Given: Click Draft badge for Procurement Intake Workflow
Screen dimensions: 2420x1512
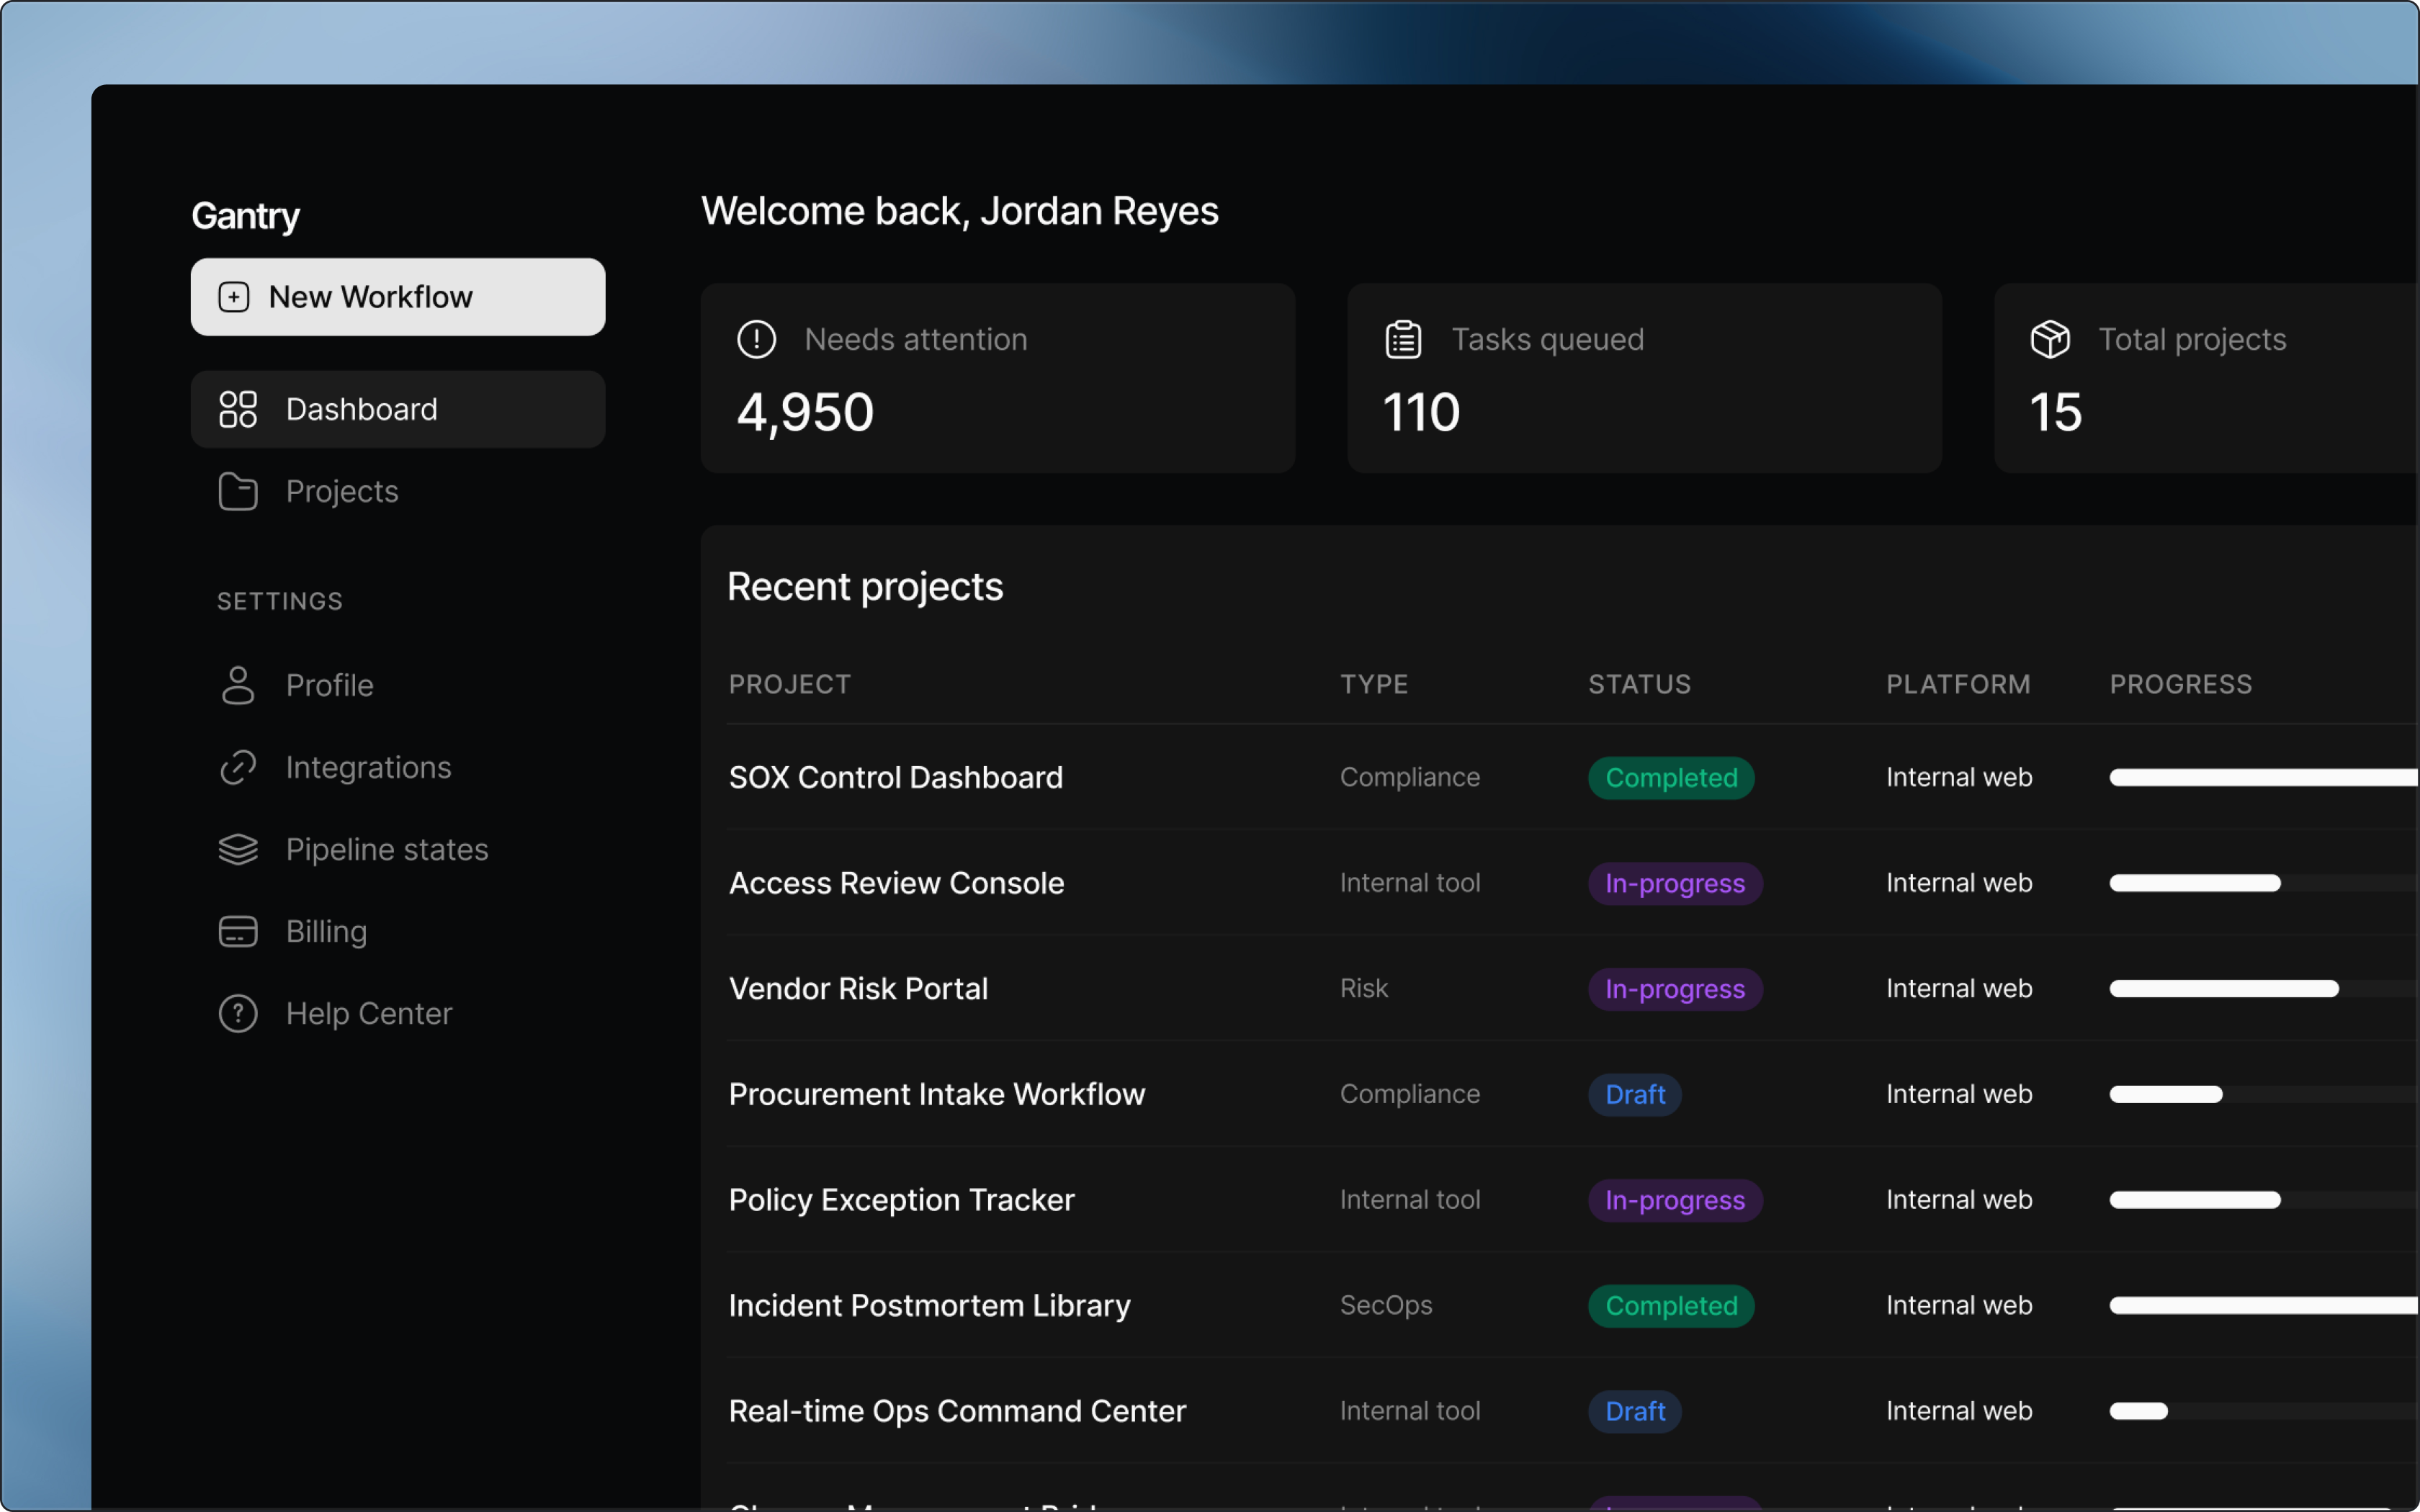Looking at the screenshot, I should click(1635, 1094).
